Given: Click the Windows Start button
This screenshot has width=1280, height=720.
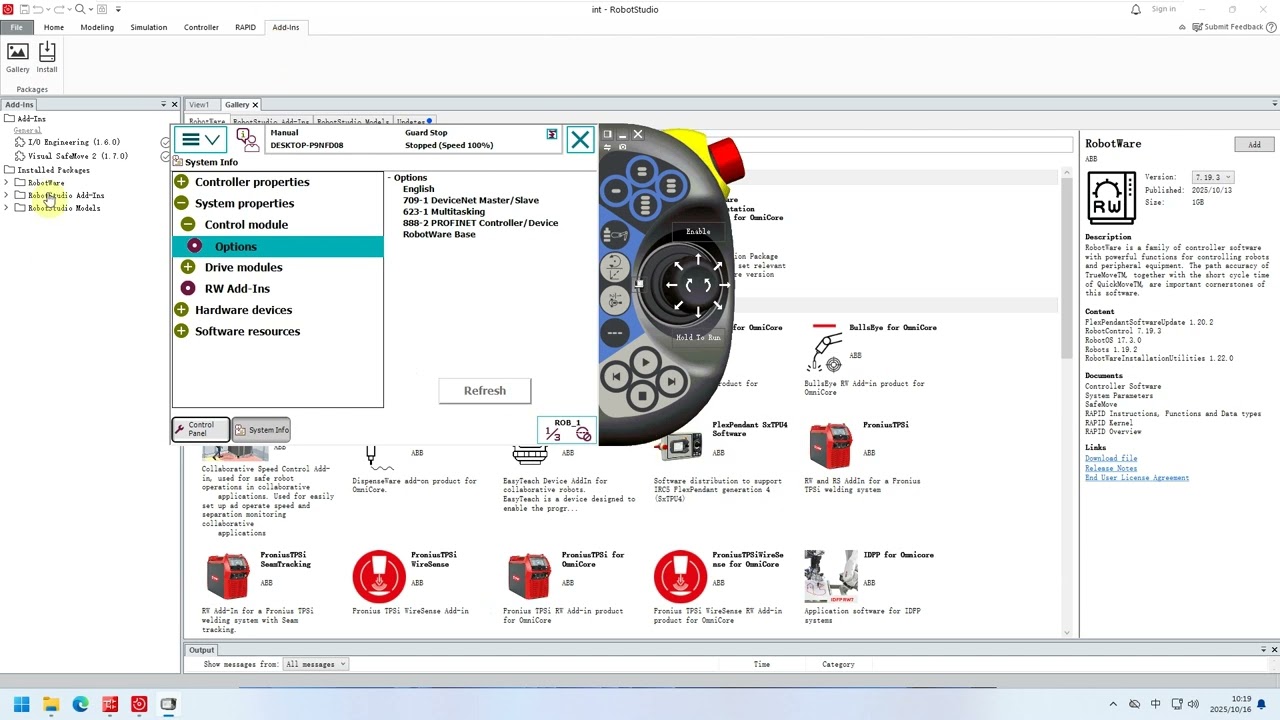Looking at the screenshot, I should 21,704.
